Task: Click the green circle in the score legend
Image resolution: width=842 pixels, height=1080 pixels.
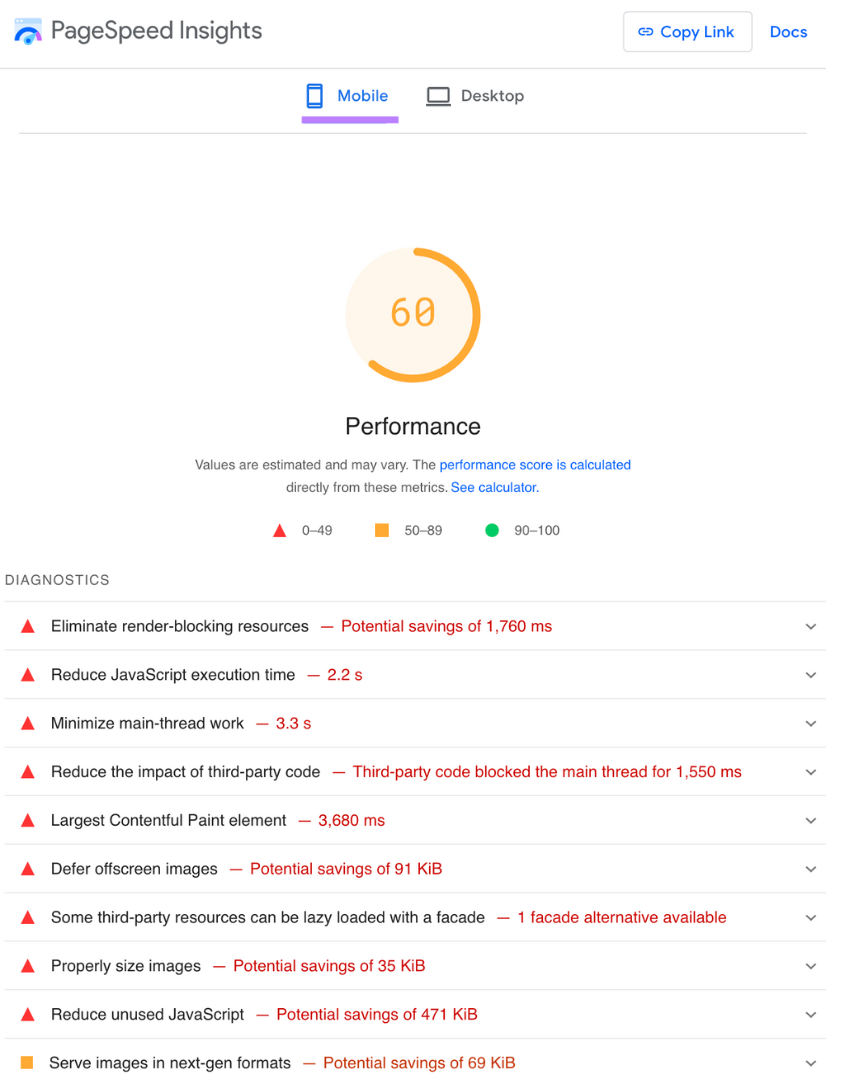Action: point(491,530)
